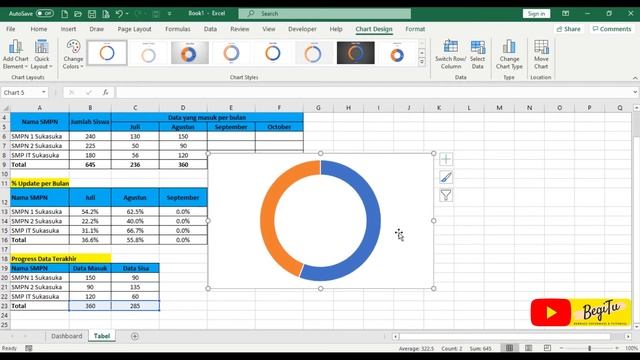Collapse the ribbon with the chevron

coord(635,78)
